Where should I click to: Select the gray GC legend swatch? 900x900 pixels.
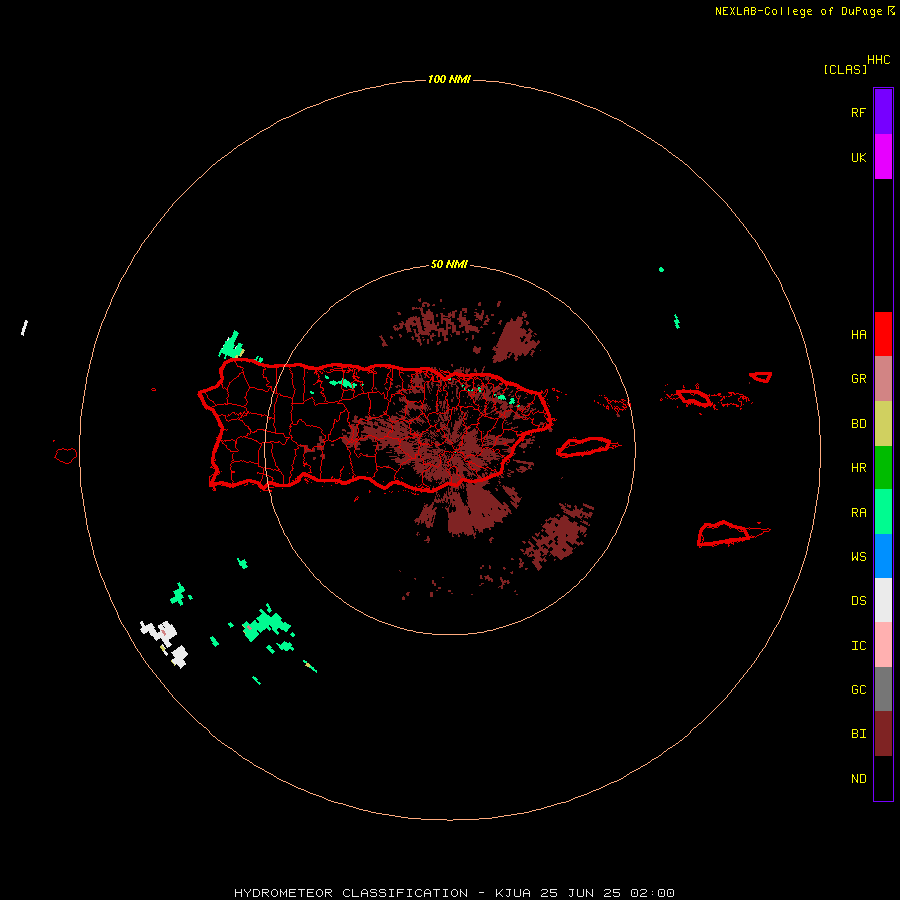tap(883, 689)
